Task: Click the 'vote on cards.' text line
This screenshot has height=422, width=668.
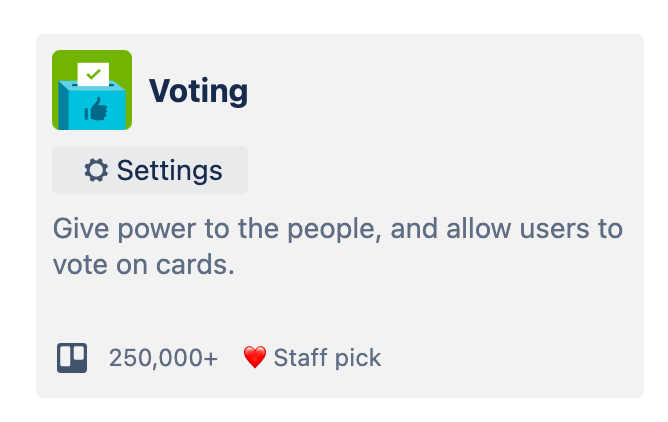Action: [x=144, y=264]
